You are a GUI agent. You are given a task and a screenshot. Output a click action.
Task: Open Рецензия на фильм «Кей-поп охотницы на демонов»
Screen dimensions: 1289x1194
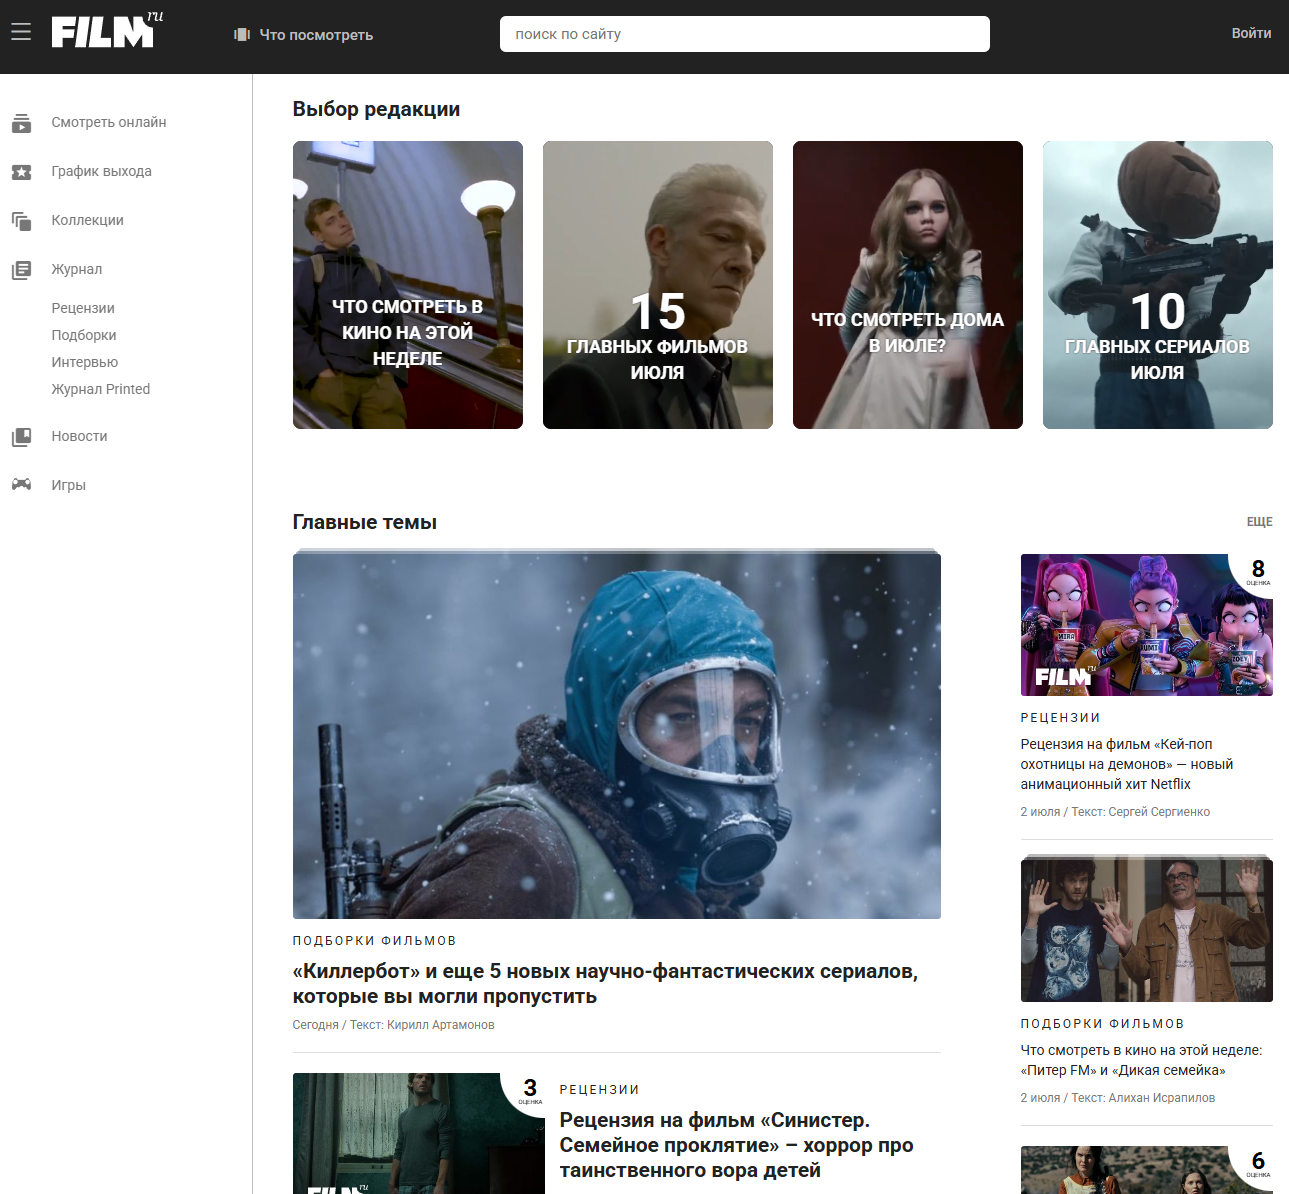[x=1127, y=764]
